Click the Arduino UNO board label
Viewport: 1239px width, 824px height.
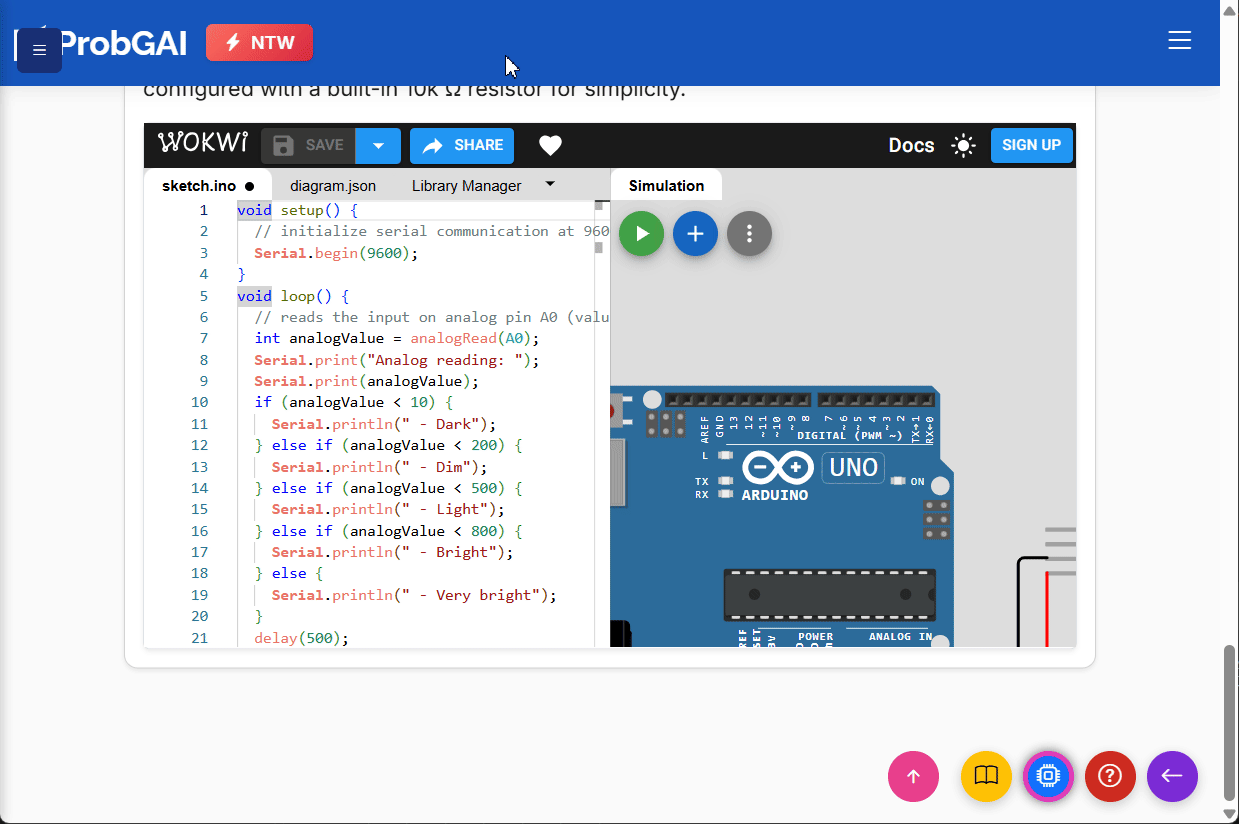click(853, 467)
